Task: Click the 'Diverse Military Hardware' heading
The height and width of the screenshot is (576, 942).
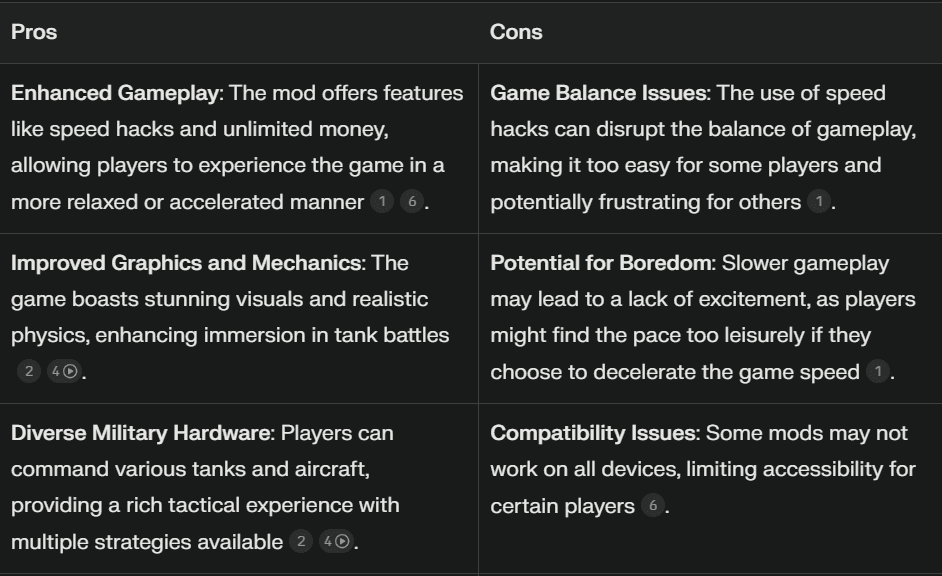Action: [140, 433]
